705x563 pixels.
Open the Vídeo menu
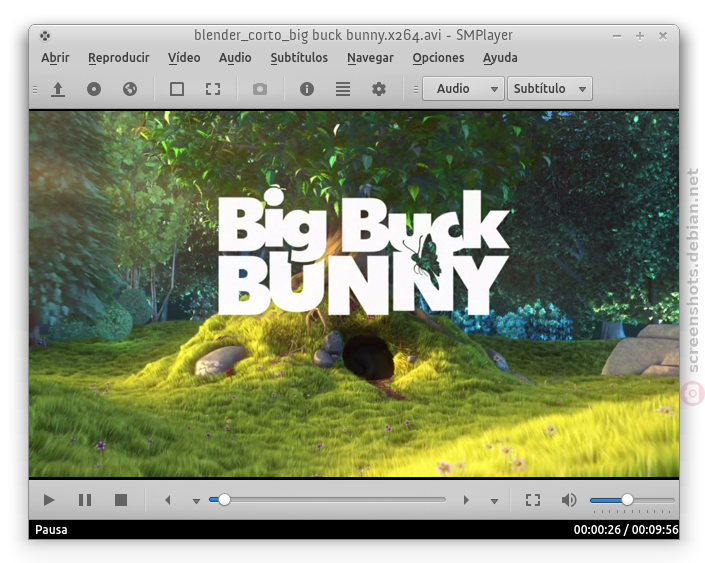(x=184, y=58)
